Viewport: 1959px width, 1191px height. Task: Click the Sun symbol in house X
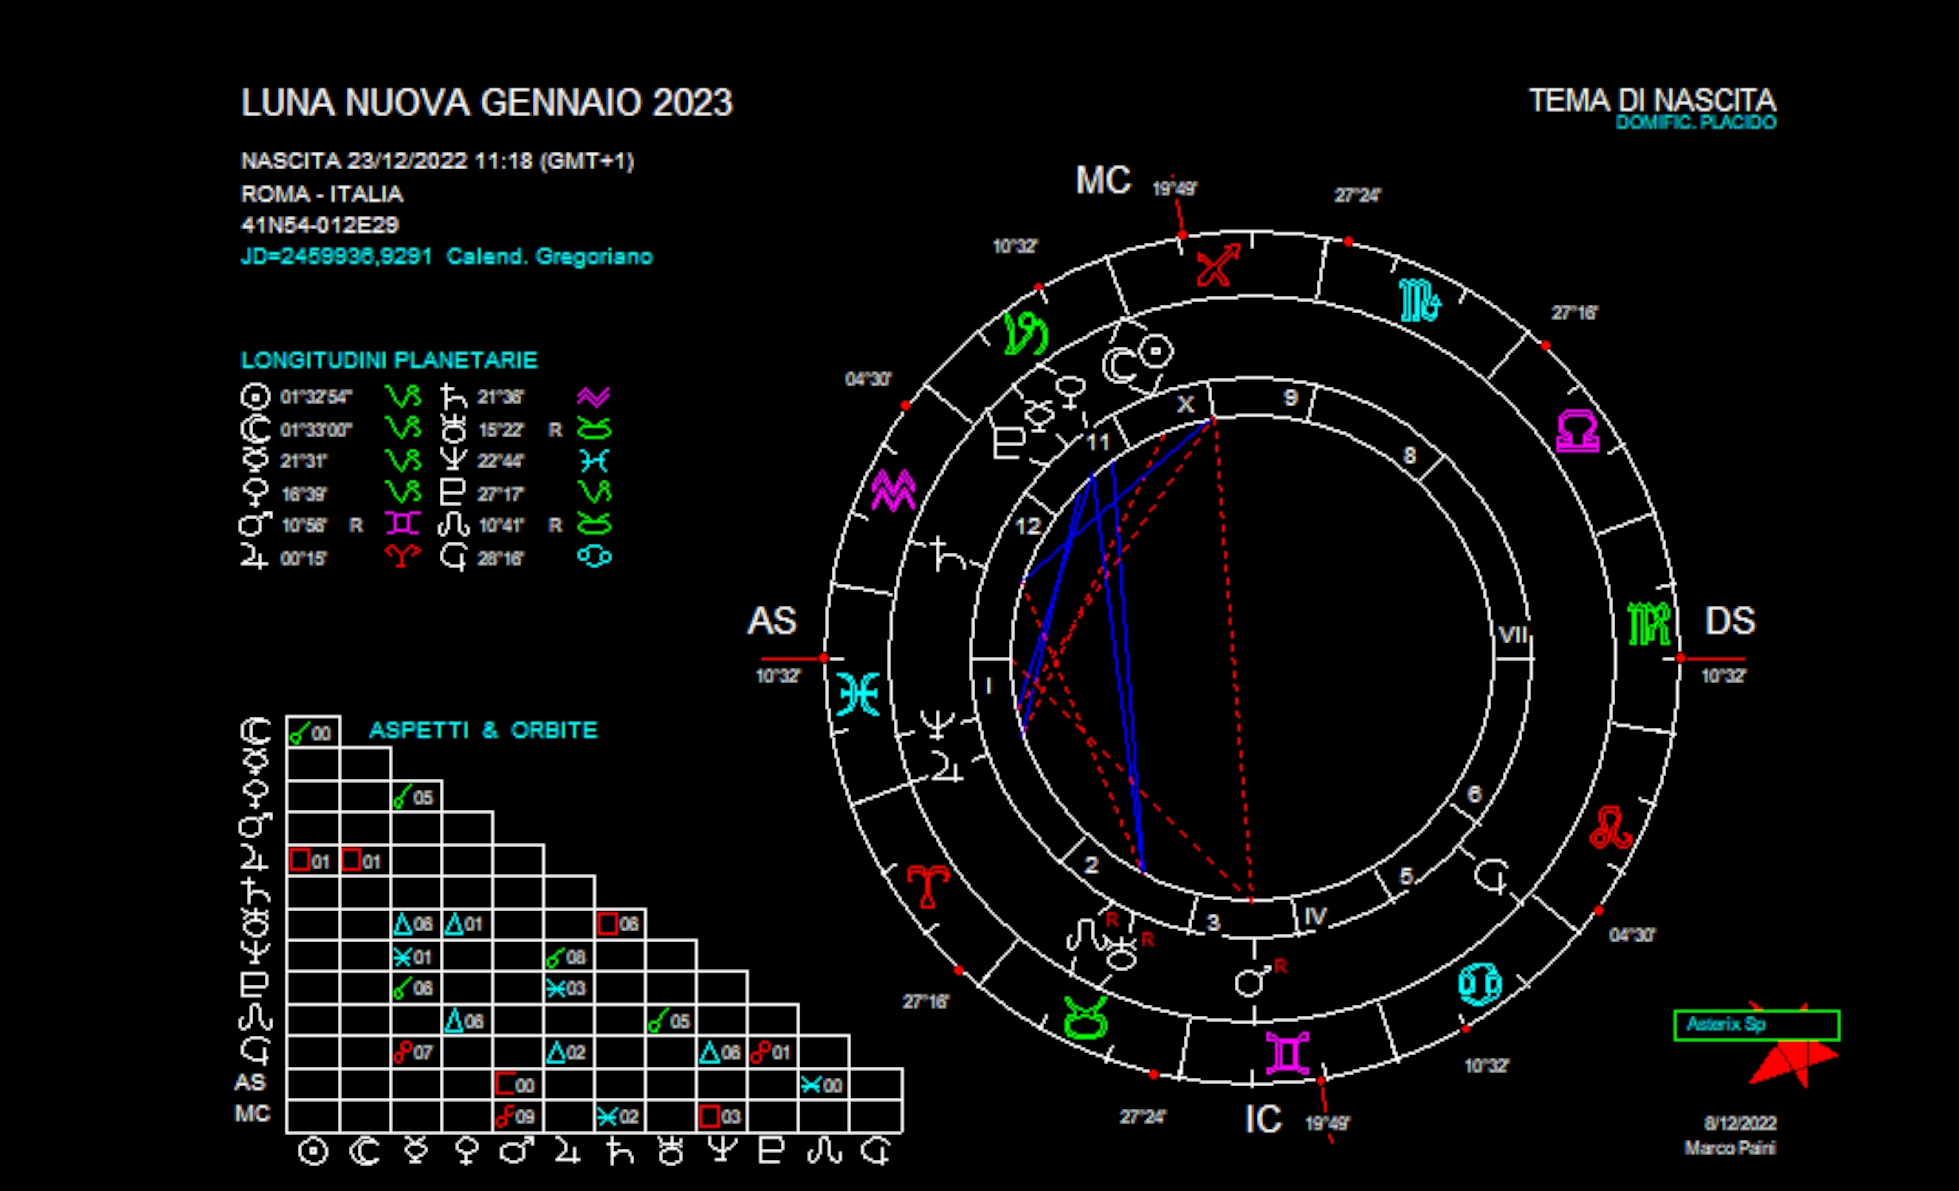point(1156,351)
